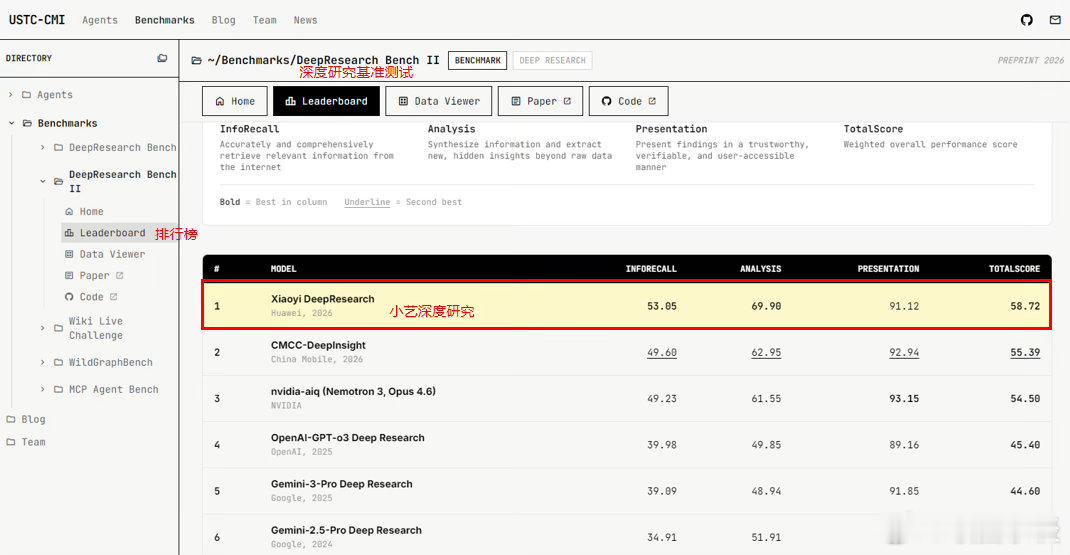Image resolution: width=1070 pixels, height=555 pixels.
Task: Open News in top navigation
Action: coord(305,20)
